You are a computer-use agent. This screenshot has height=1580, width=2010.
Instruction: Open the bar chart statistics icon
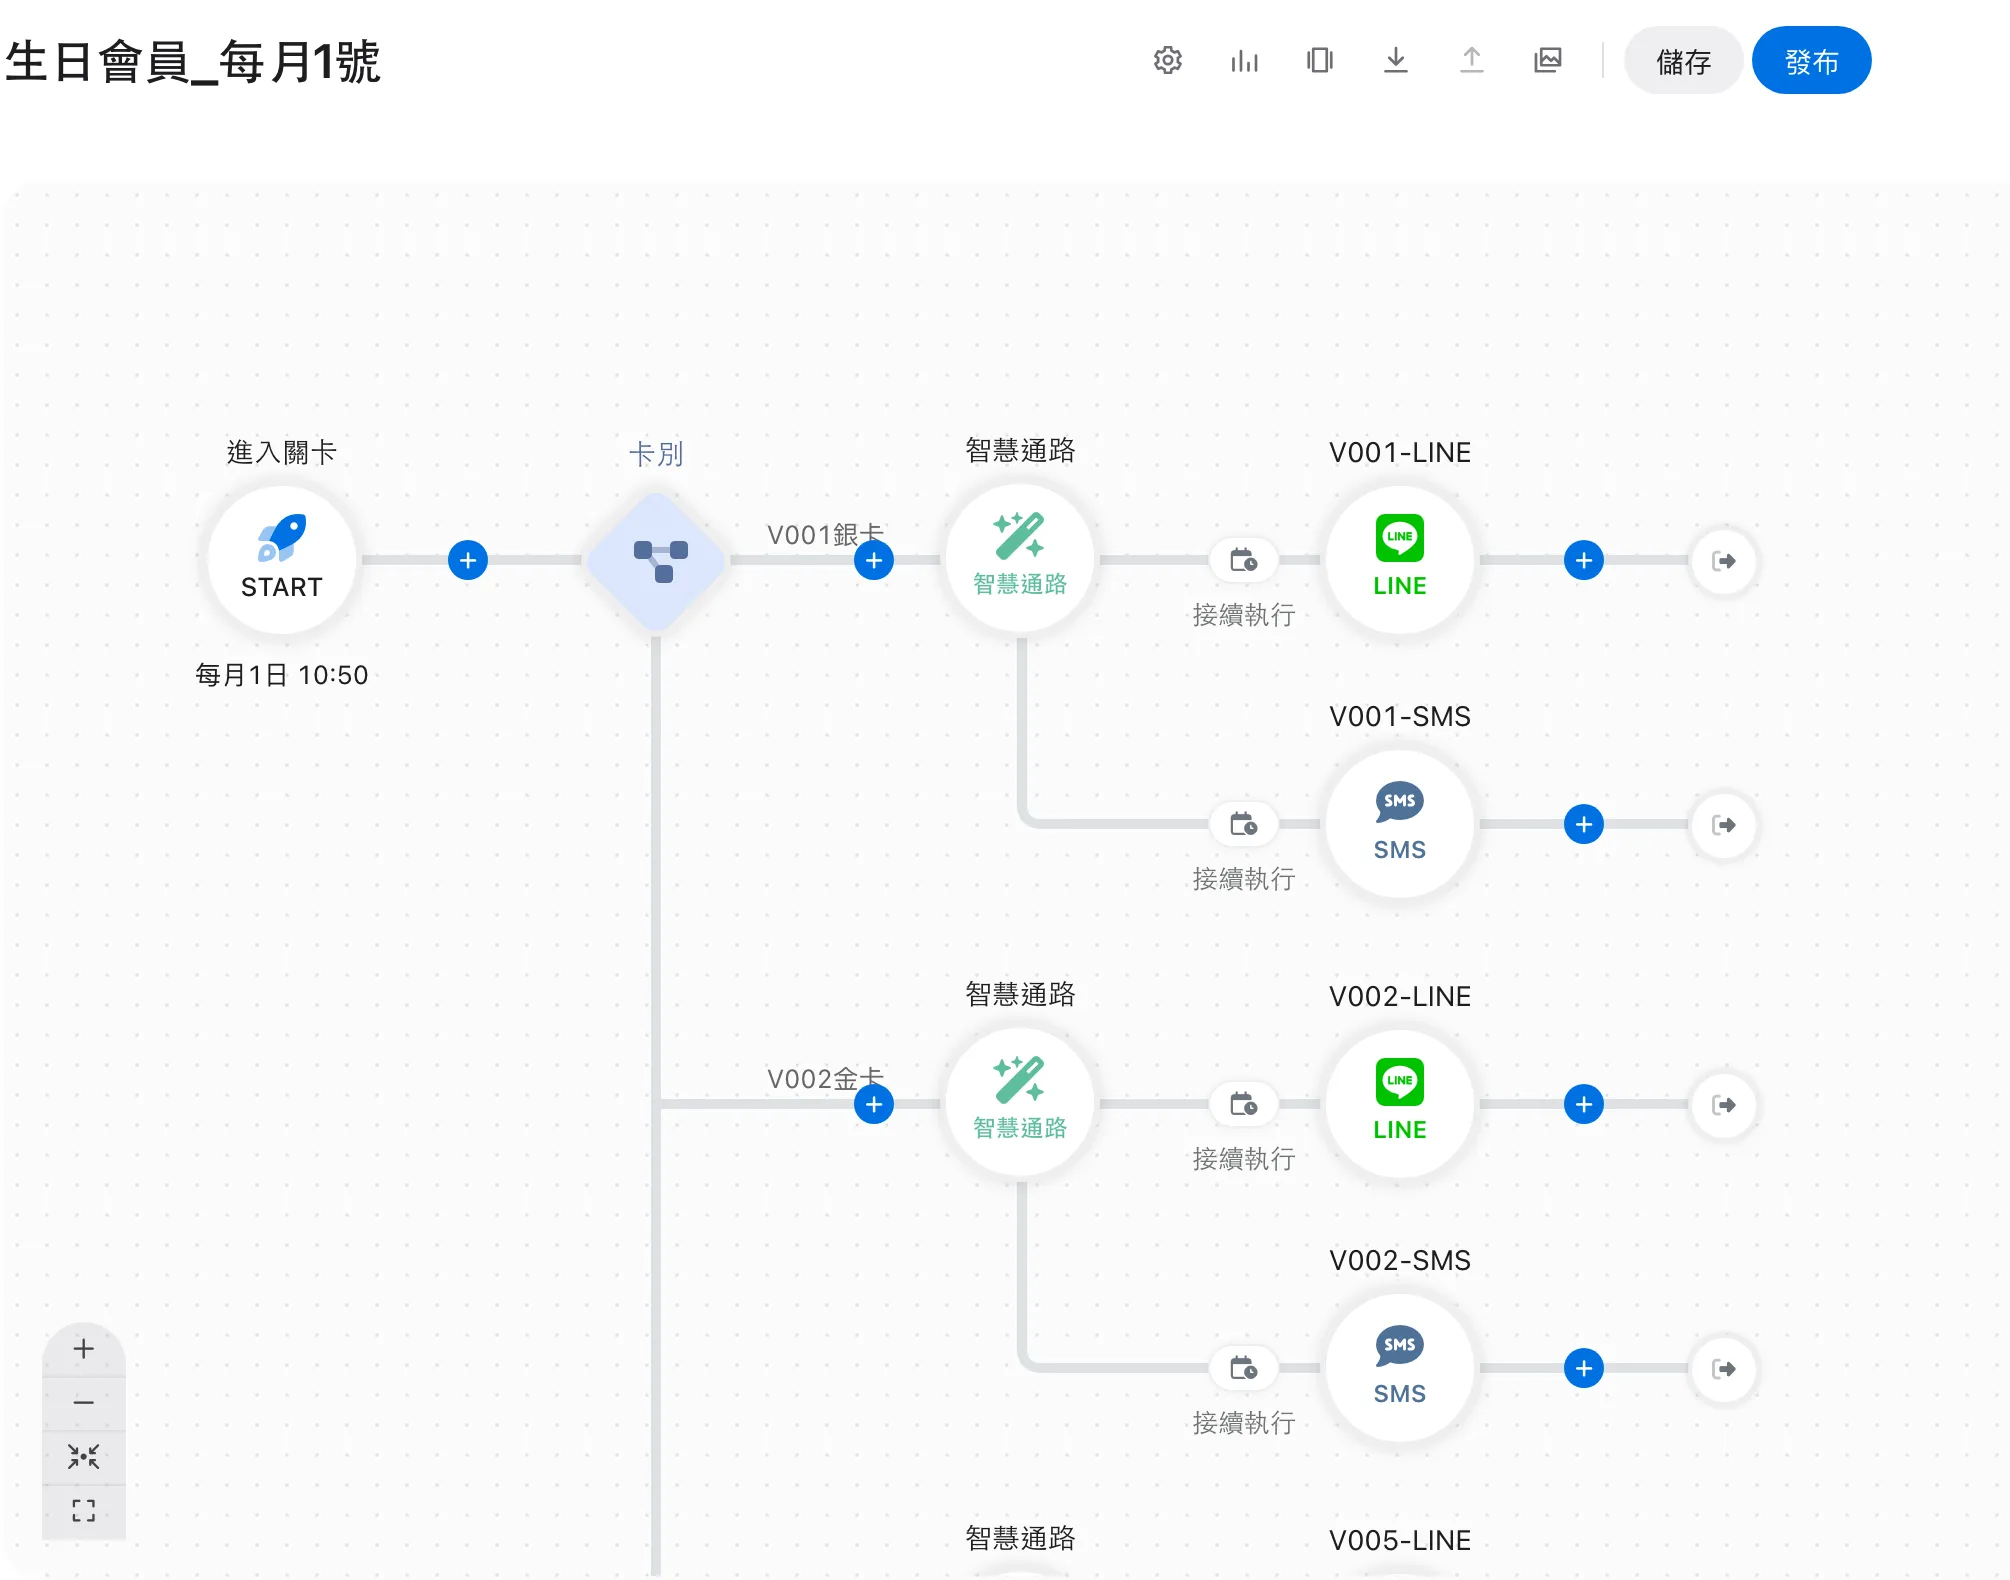tap(1244, 61)
